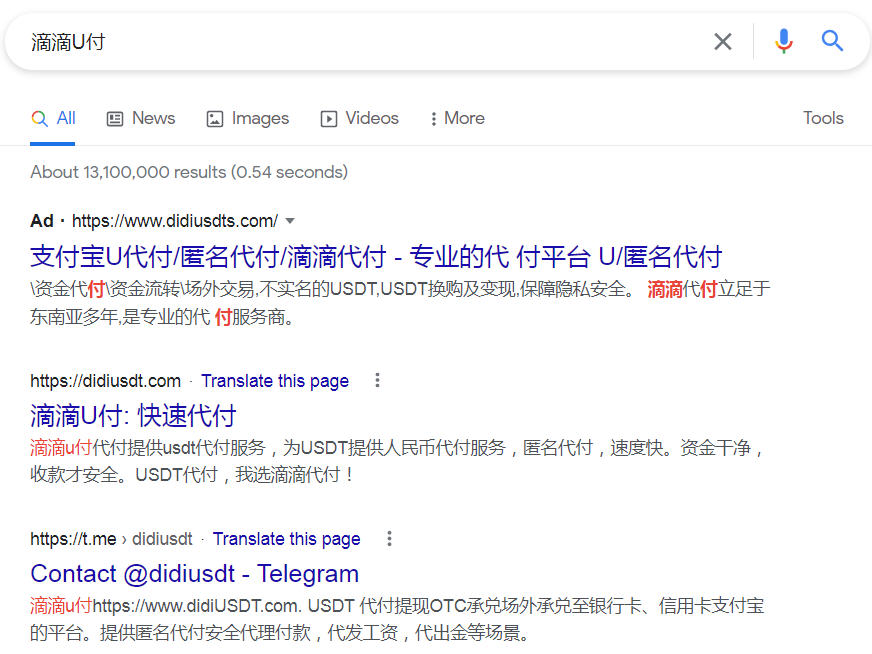872x654 pixels.
Task: Click the https://t.me › didiusdt breadcrumb
Action: point(111,539)
